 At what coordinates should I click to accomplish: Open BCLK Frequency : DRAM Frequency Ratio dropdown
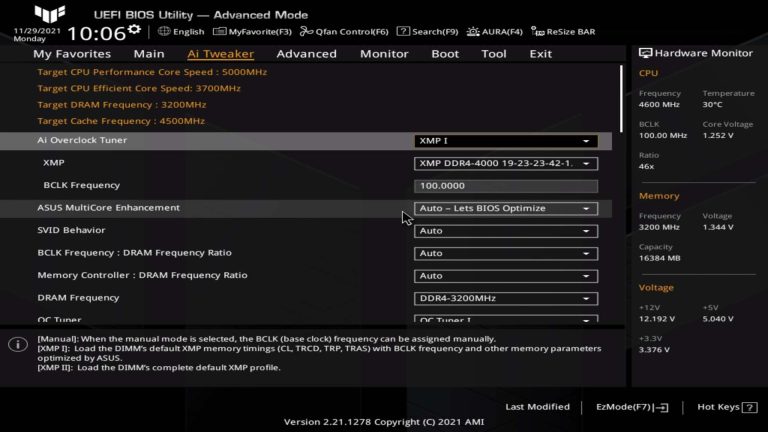506,254
